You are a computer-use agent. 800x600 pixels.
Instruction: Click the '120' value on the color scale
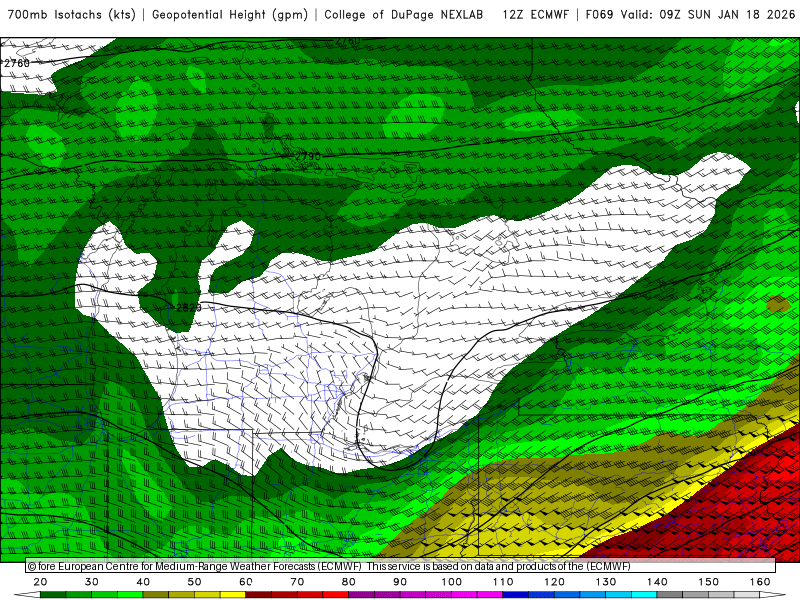click(x=554, y=582)
